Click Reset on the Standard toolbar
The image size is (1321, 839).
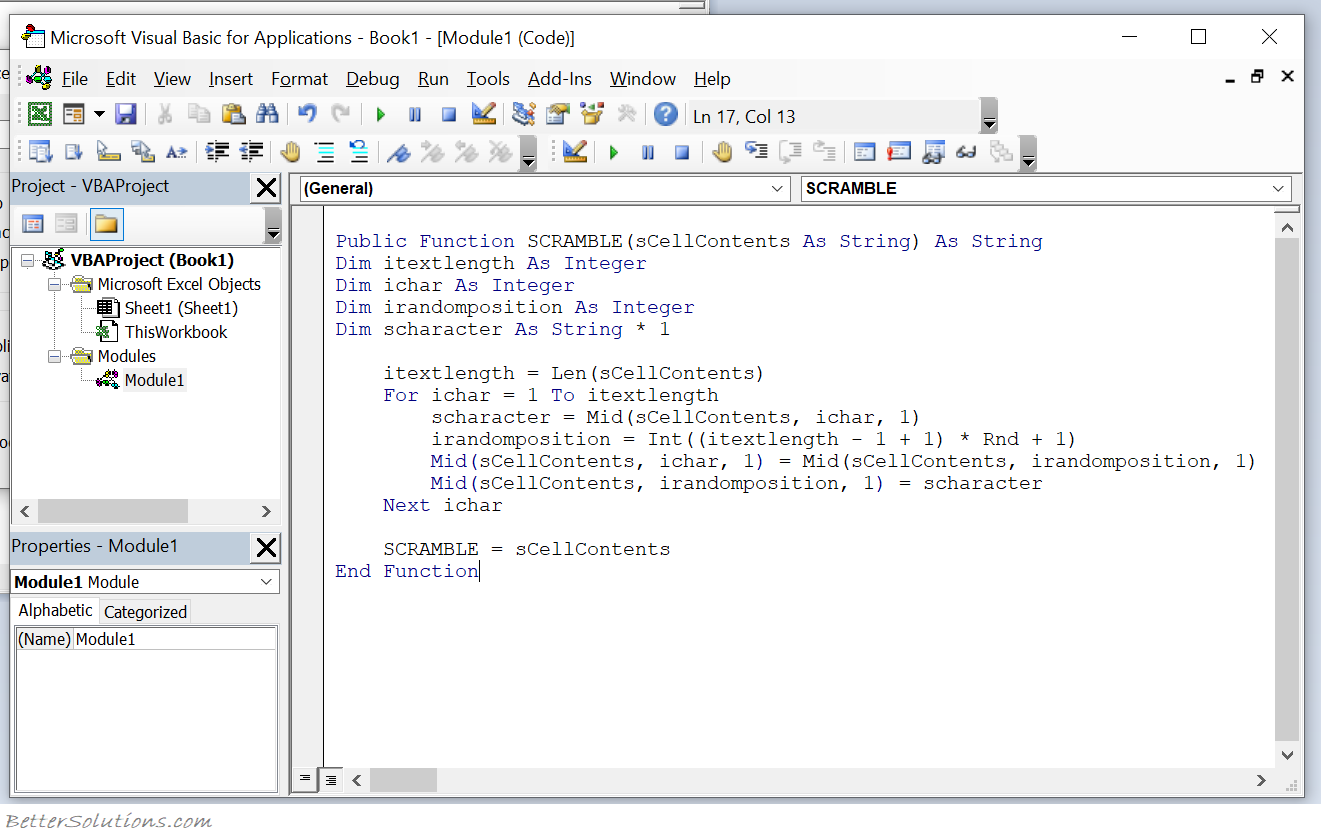(x=449, y=114)
